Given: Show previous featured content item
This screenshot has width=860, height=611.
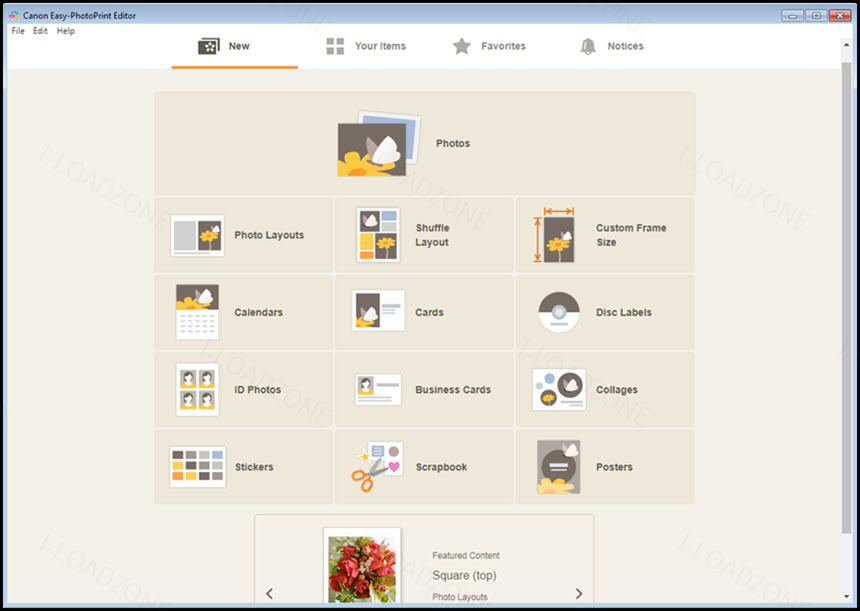Looking at the screenshot, I should 269,593.
